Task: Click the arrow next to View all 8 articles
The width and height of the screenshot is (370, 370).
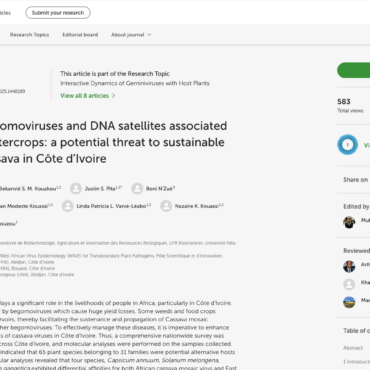Action: point(113,96)
